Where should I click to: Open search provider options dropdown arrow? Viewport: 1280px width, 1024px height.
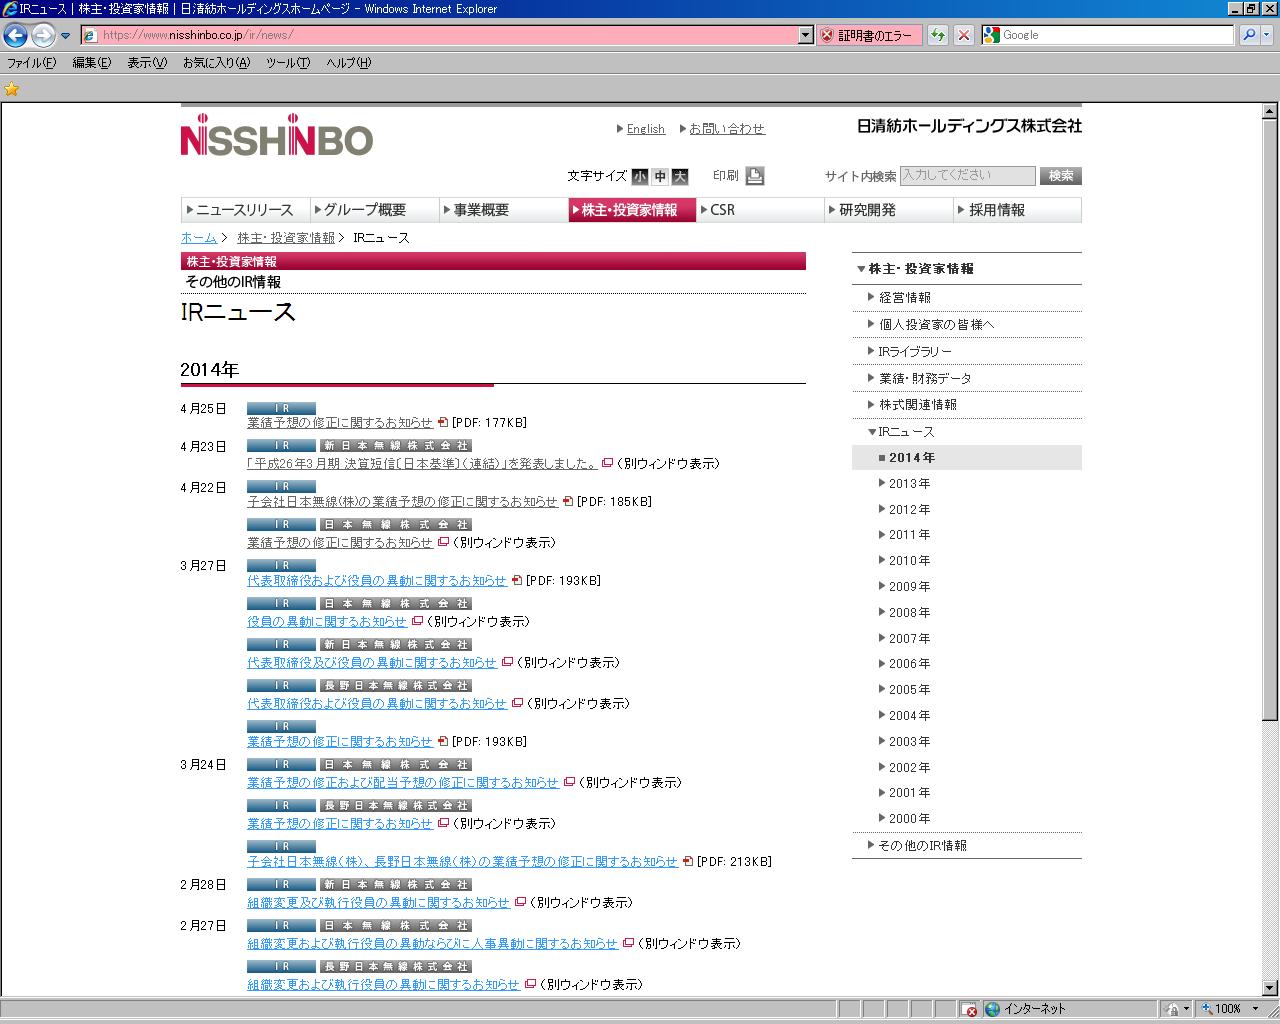tap(1267, 35)
